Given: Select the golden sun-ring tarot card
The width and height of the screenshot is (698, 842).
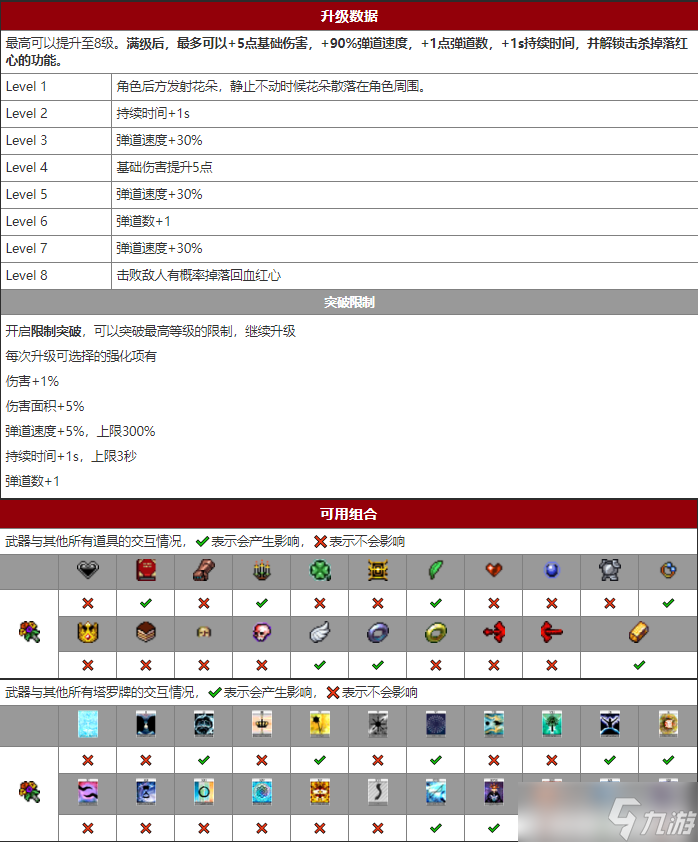Looking at the screenshot, I should click(x=668, y=724).
